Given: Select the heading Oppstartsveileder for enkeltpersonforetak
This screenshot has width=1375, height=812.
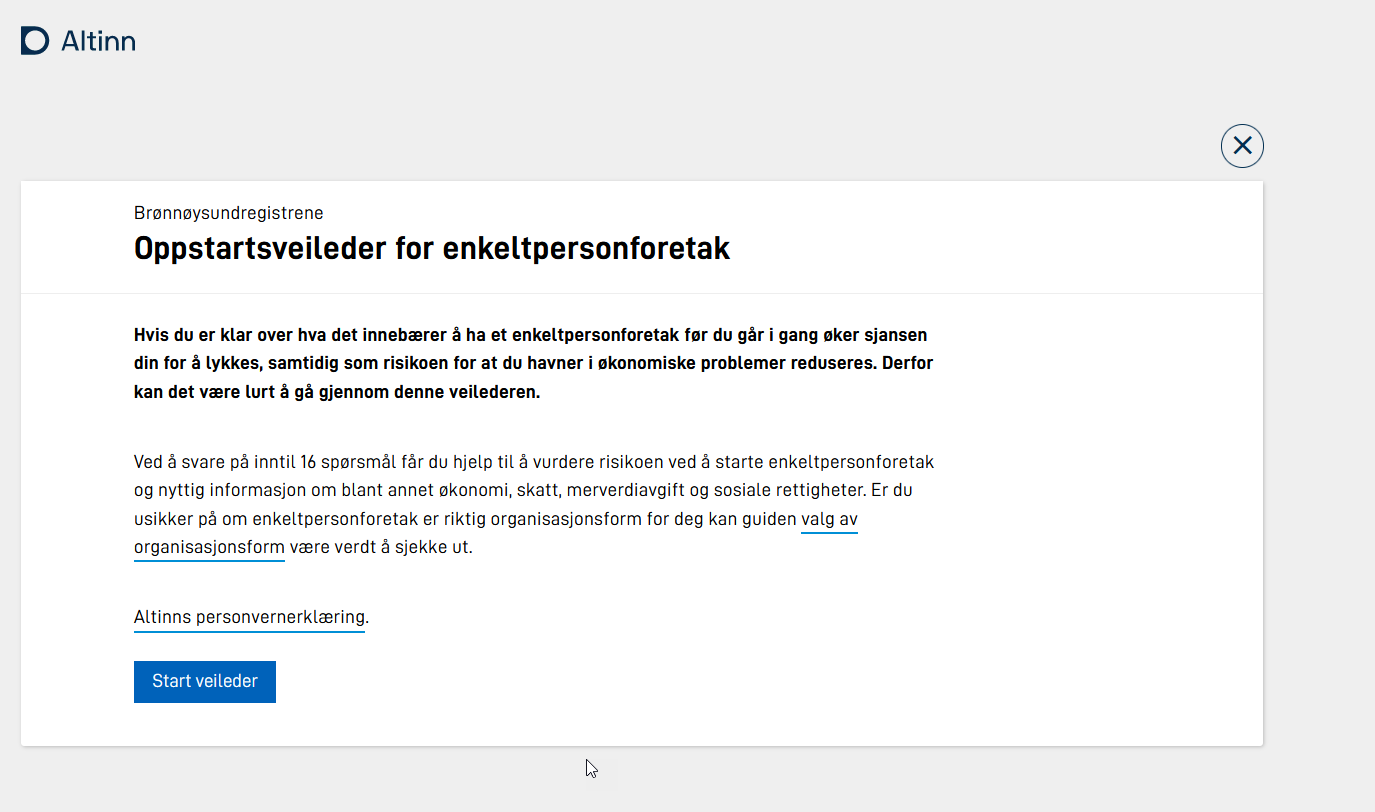Looking at the screenshot, I should click(432, 249).
